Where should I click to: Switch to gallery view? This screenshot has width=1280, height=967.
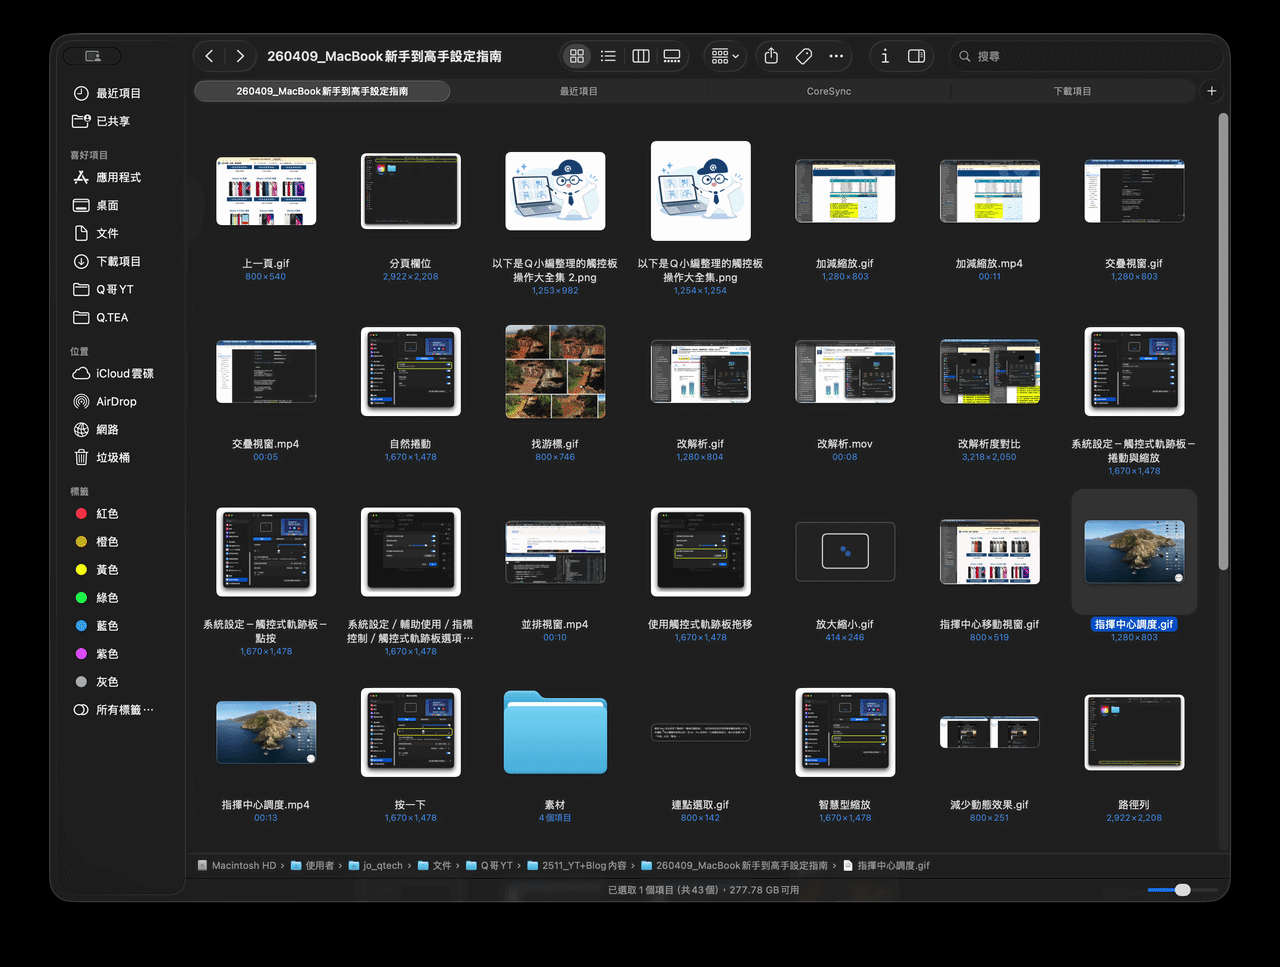click(x=672, y=56)
